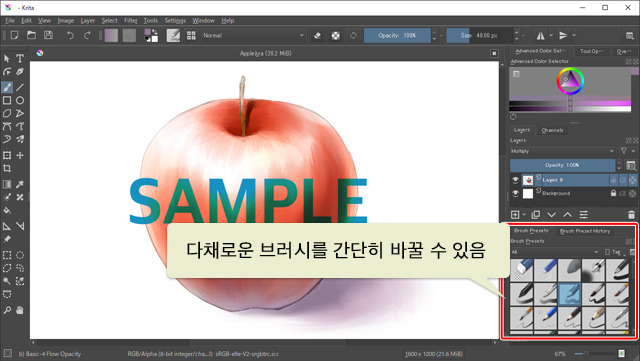640x361 pixels.
Task: Move layer up with the up arrow
Action: (568, 215)
